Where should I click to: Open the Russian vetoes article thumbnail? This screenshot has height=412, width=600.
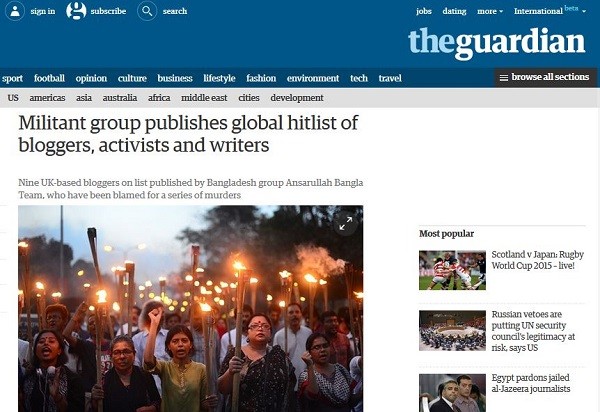[452, 331]
